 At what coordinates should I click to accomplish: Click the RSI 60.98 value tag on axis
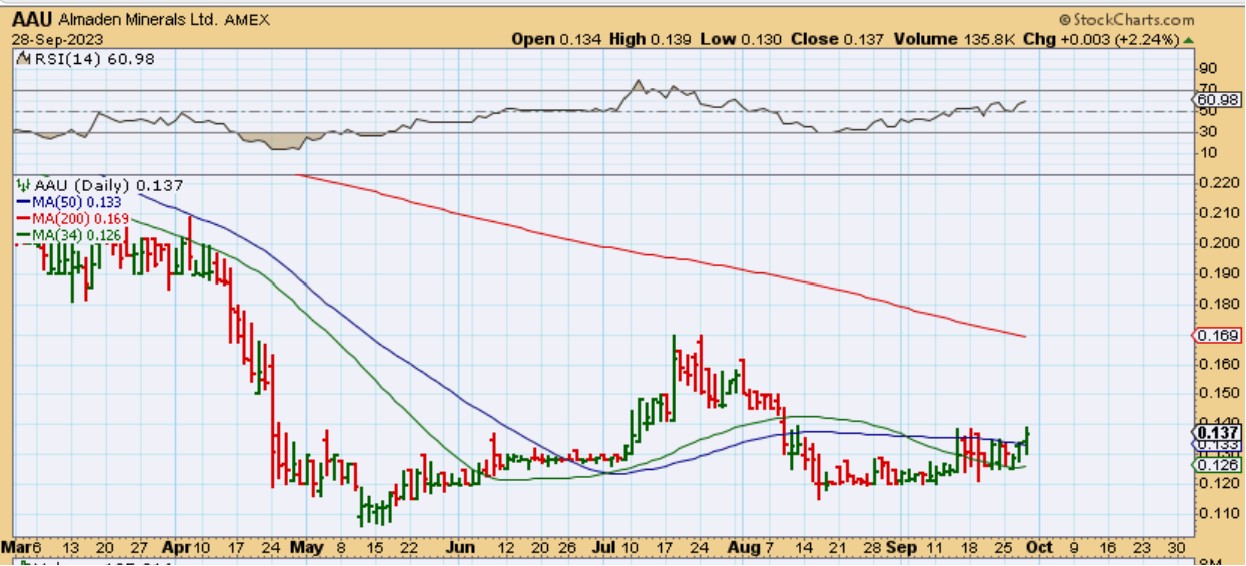pos(1219,99)
